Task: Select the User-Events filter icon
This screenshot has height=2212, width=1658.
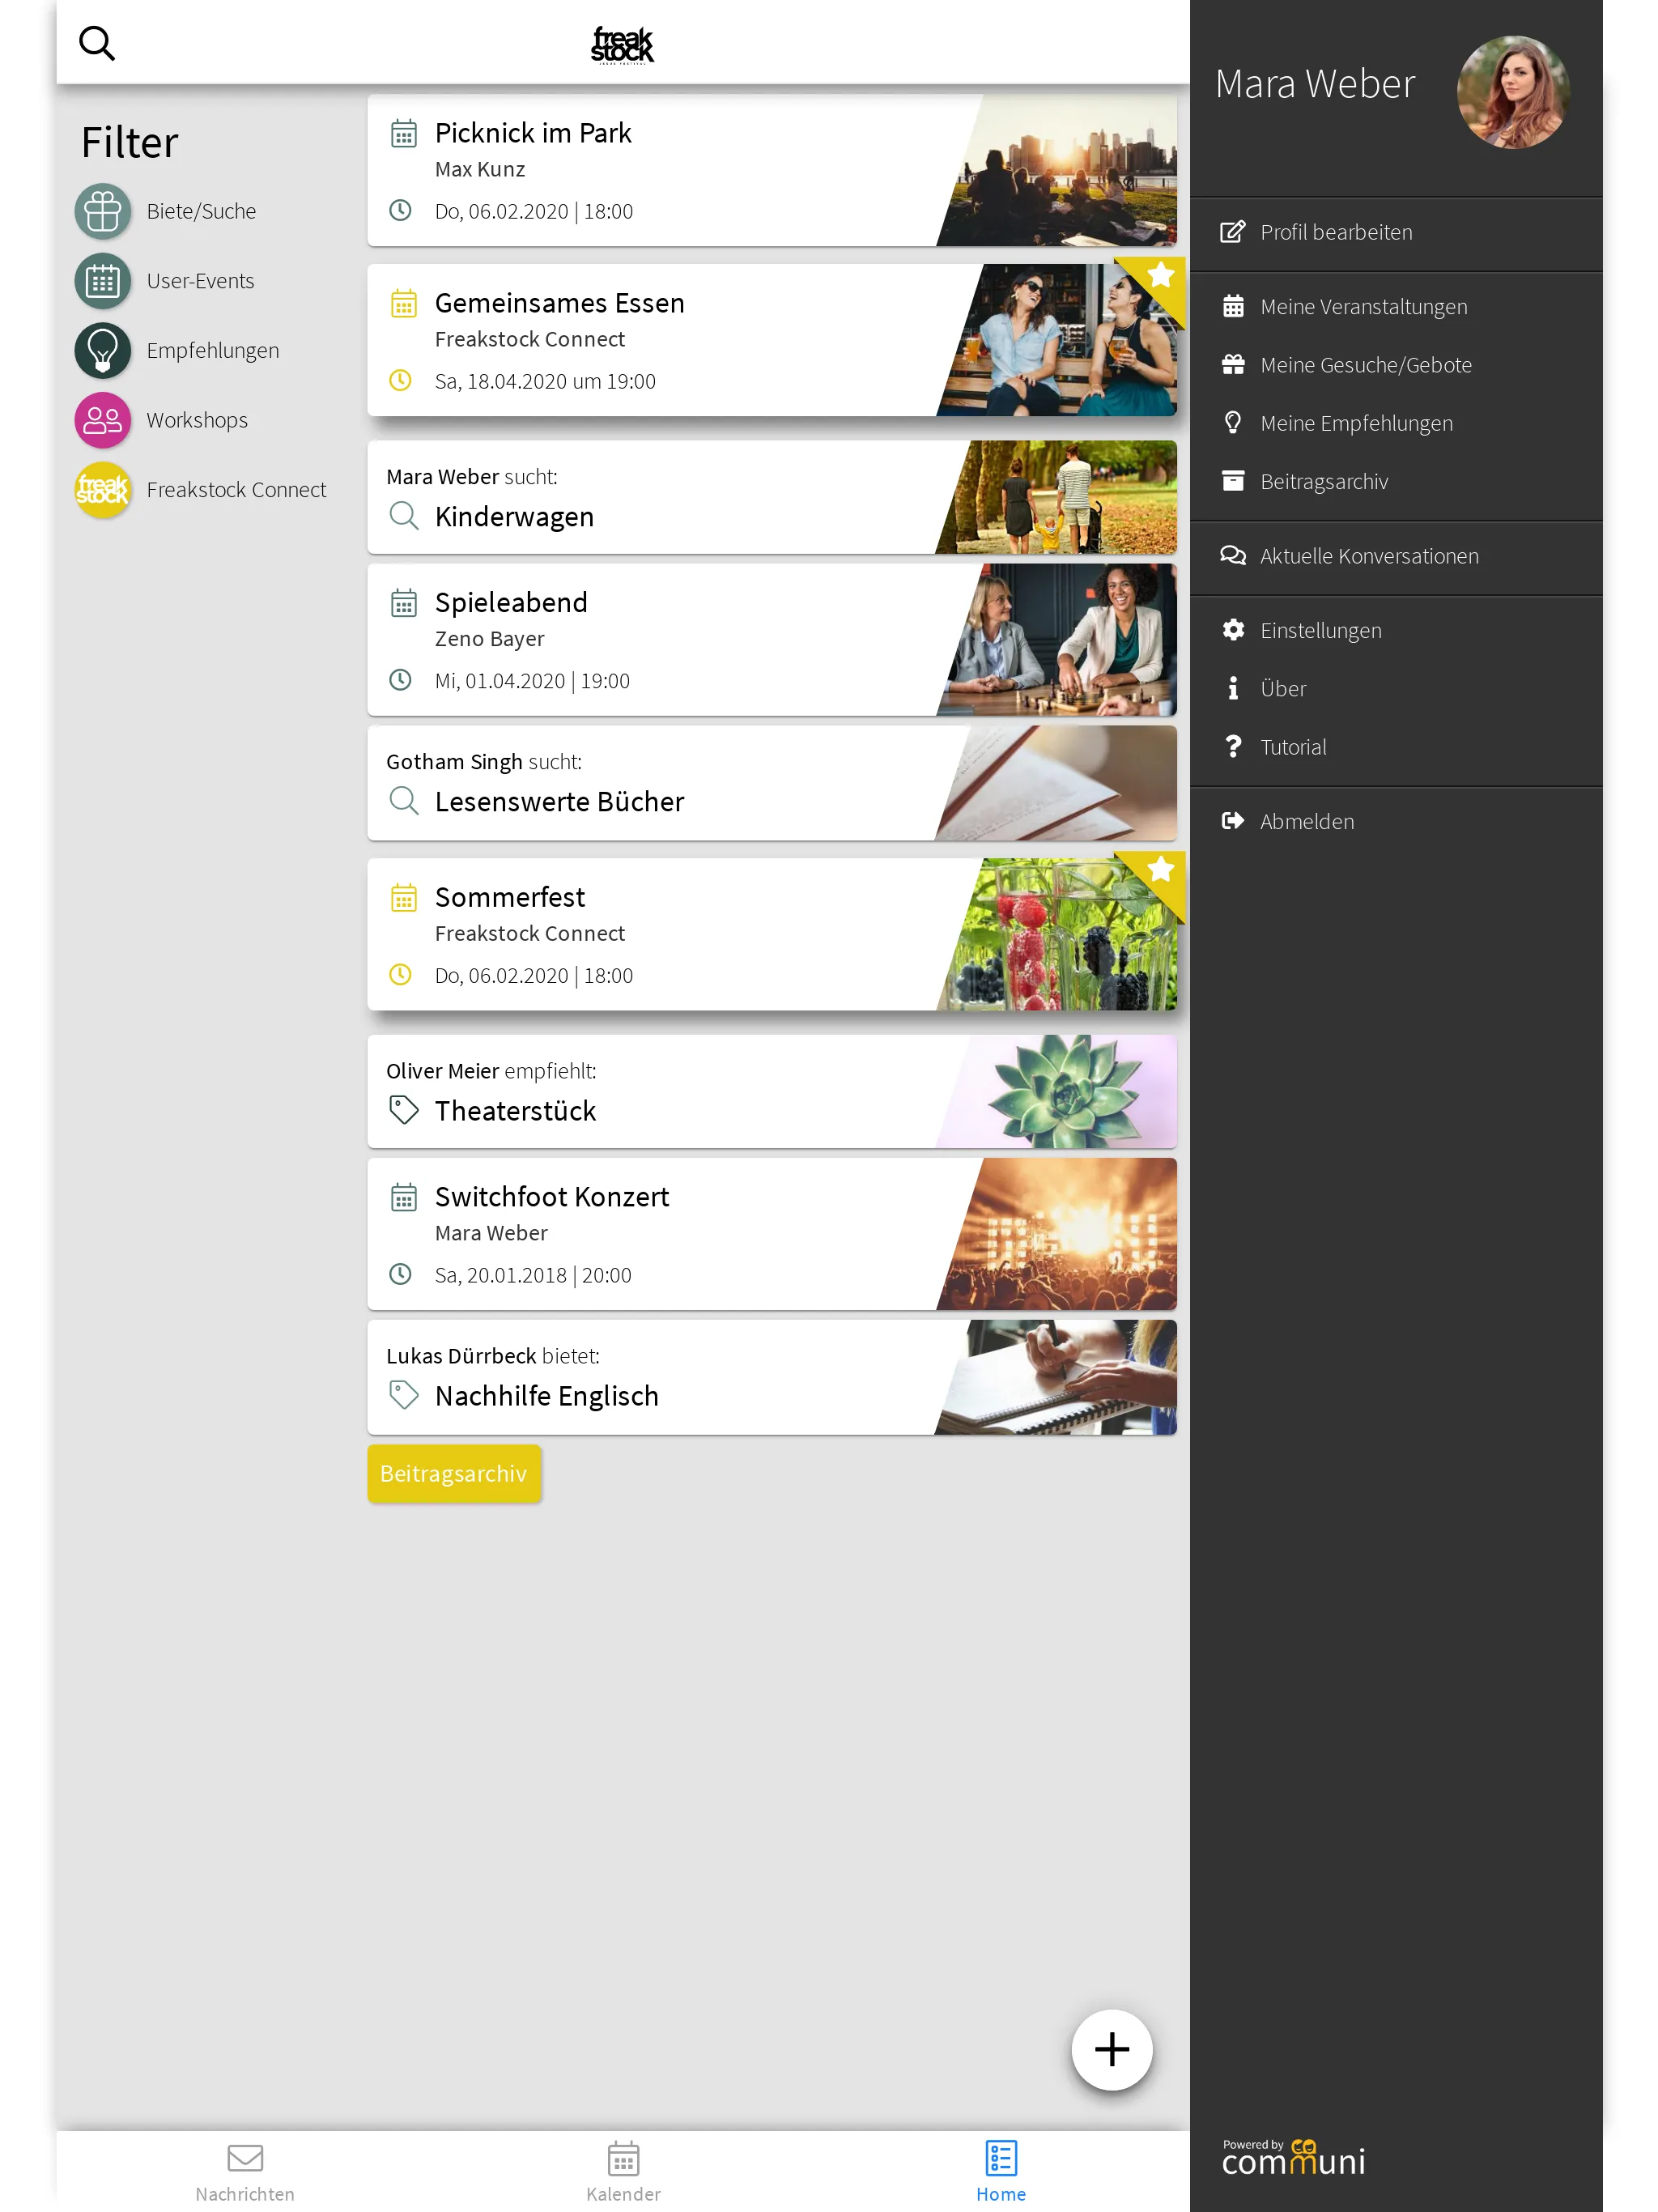Action: (x=103, y=279)
